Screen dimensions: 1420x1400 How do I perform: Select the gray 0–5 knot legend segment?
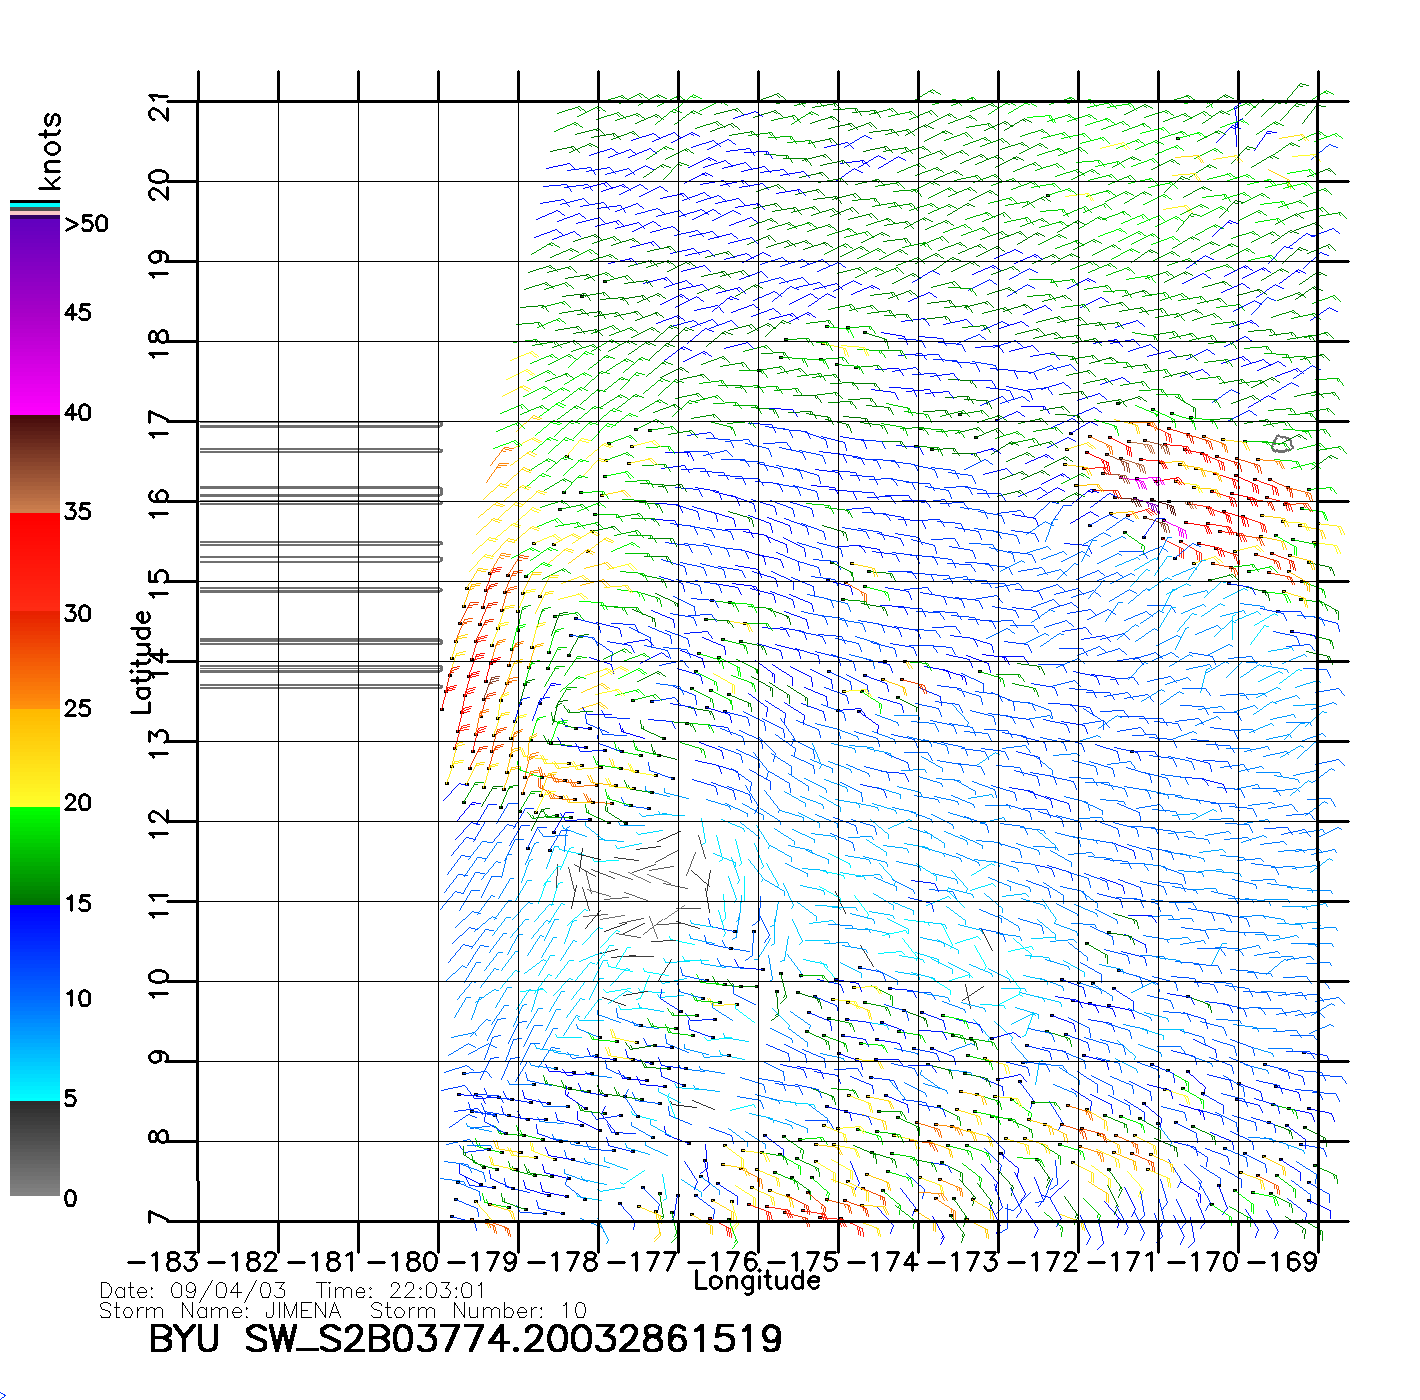point(34,1148)
